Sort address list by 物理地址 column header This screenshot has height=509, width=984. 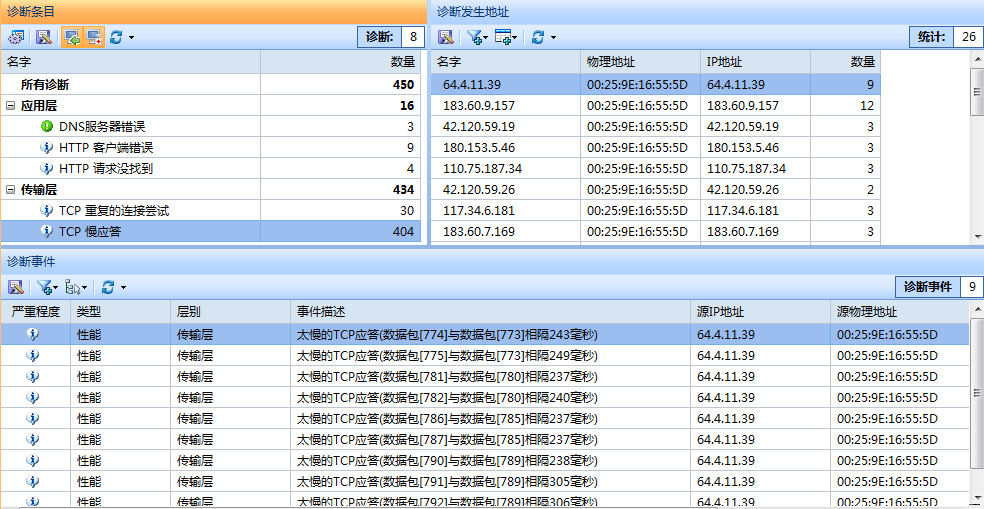pos(640,62)
